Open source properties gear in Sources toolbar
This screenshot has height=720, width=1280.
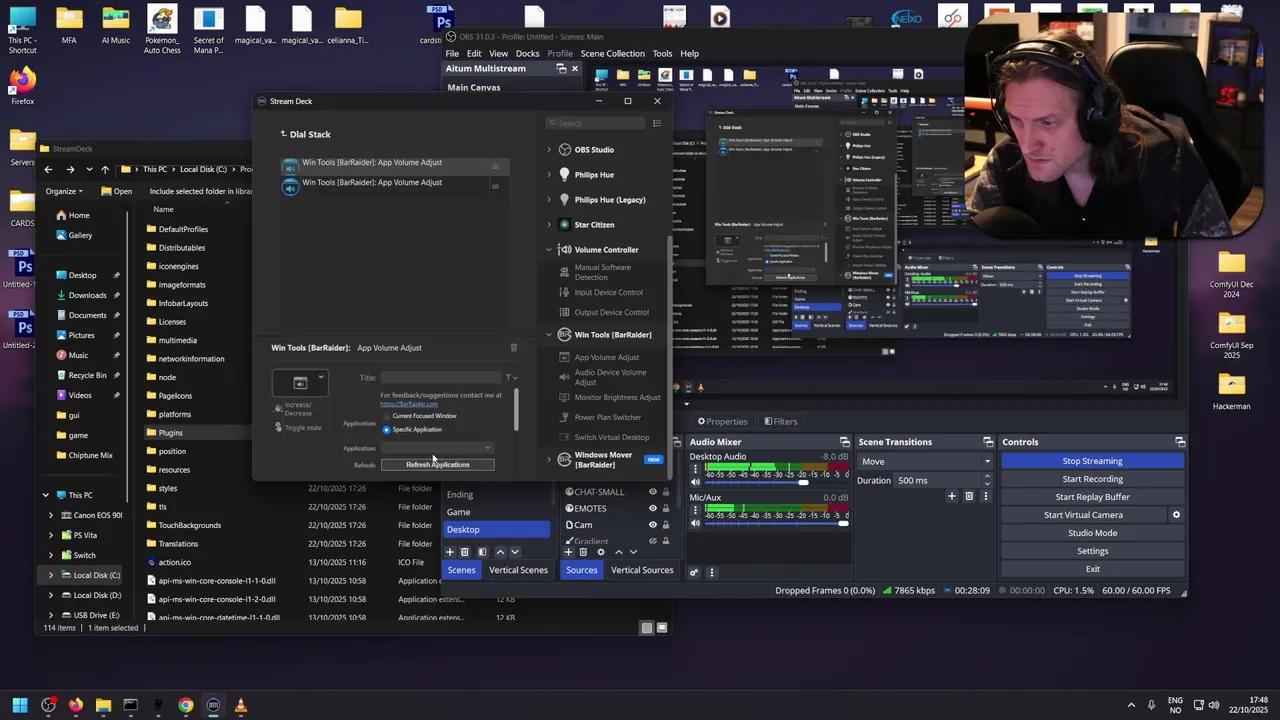(600, 552)
